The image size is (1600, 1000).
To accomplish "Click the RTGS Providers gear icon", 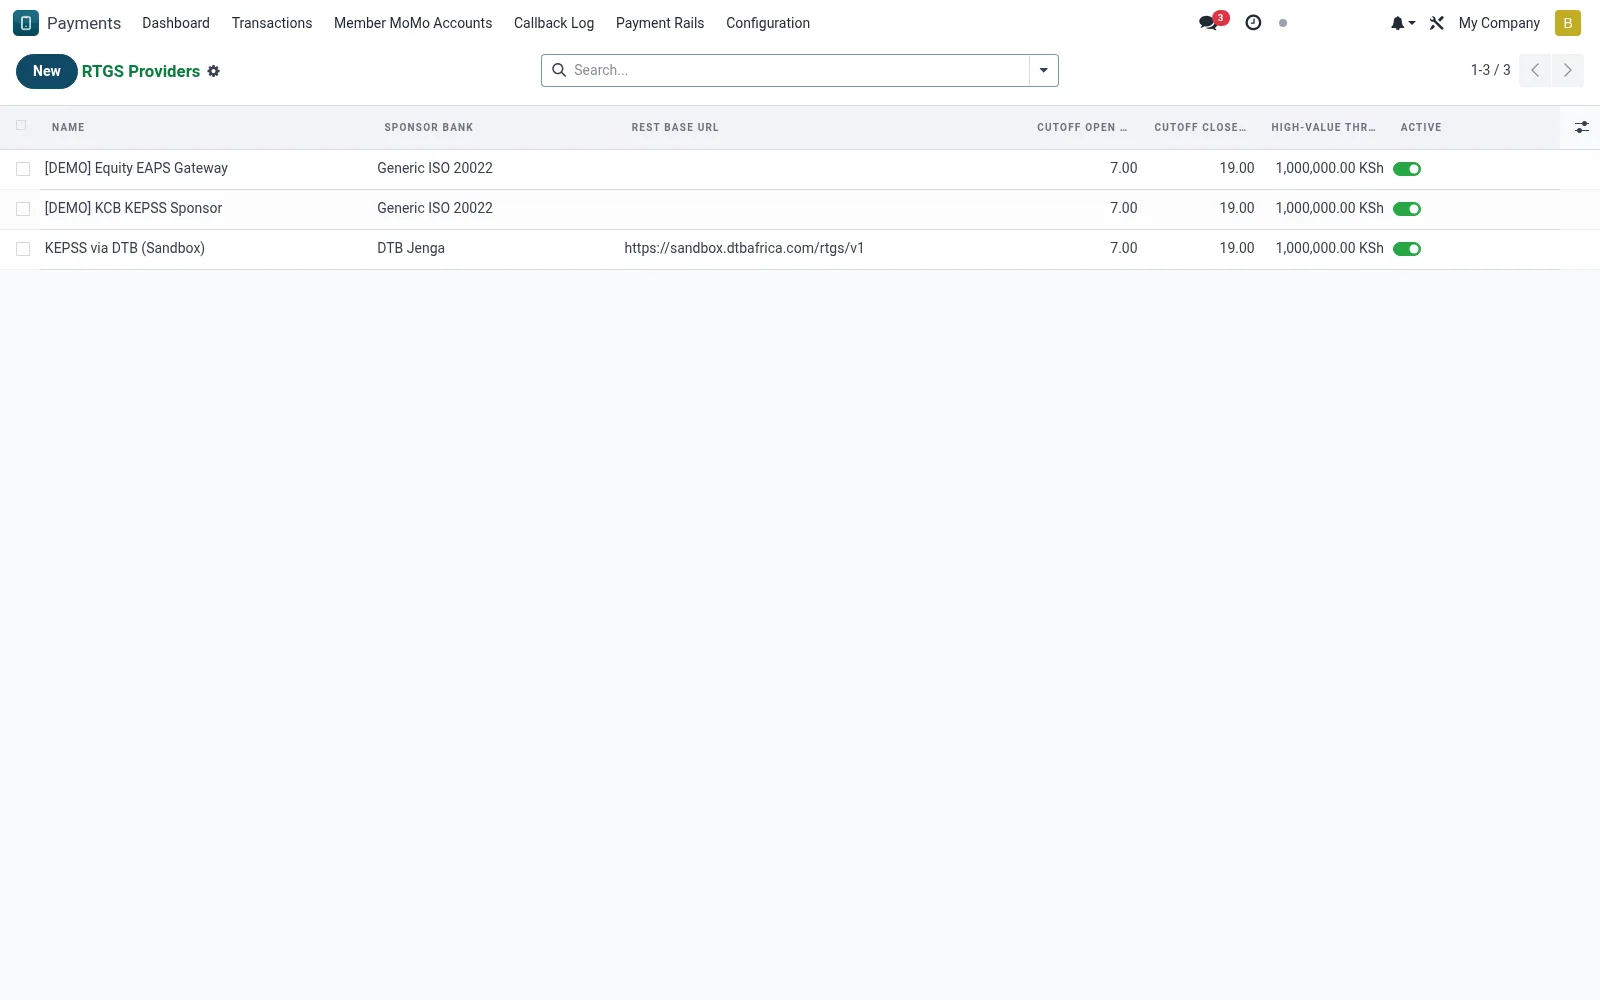I will [x=213, y=71].
